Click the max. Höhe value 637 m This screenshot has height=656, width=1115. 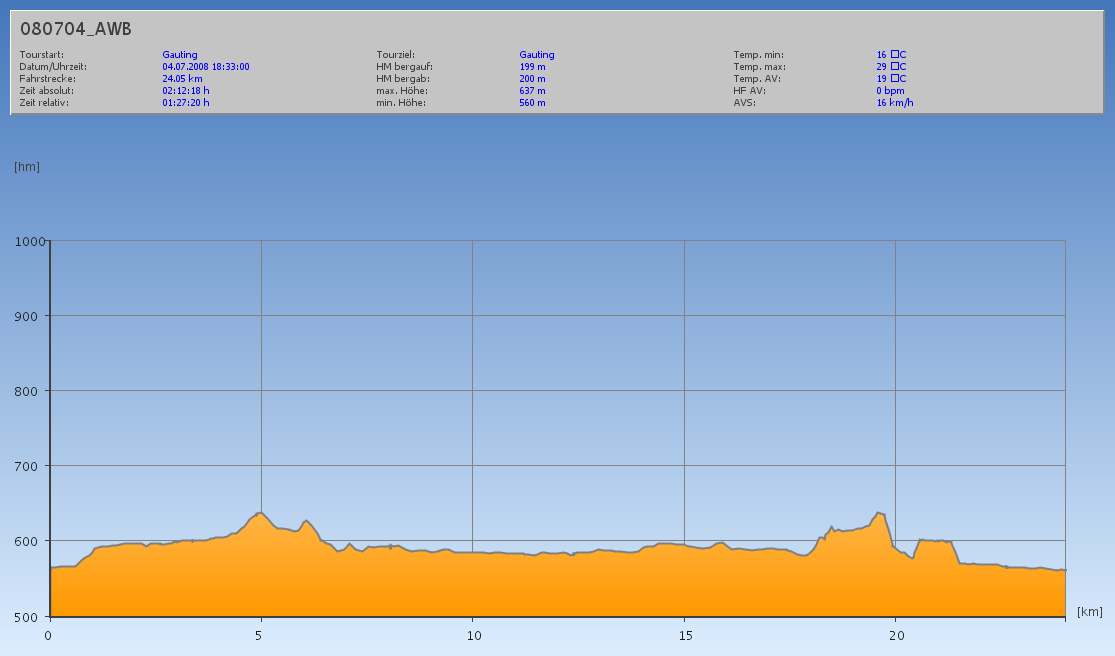pos(533,91)
